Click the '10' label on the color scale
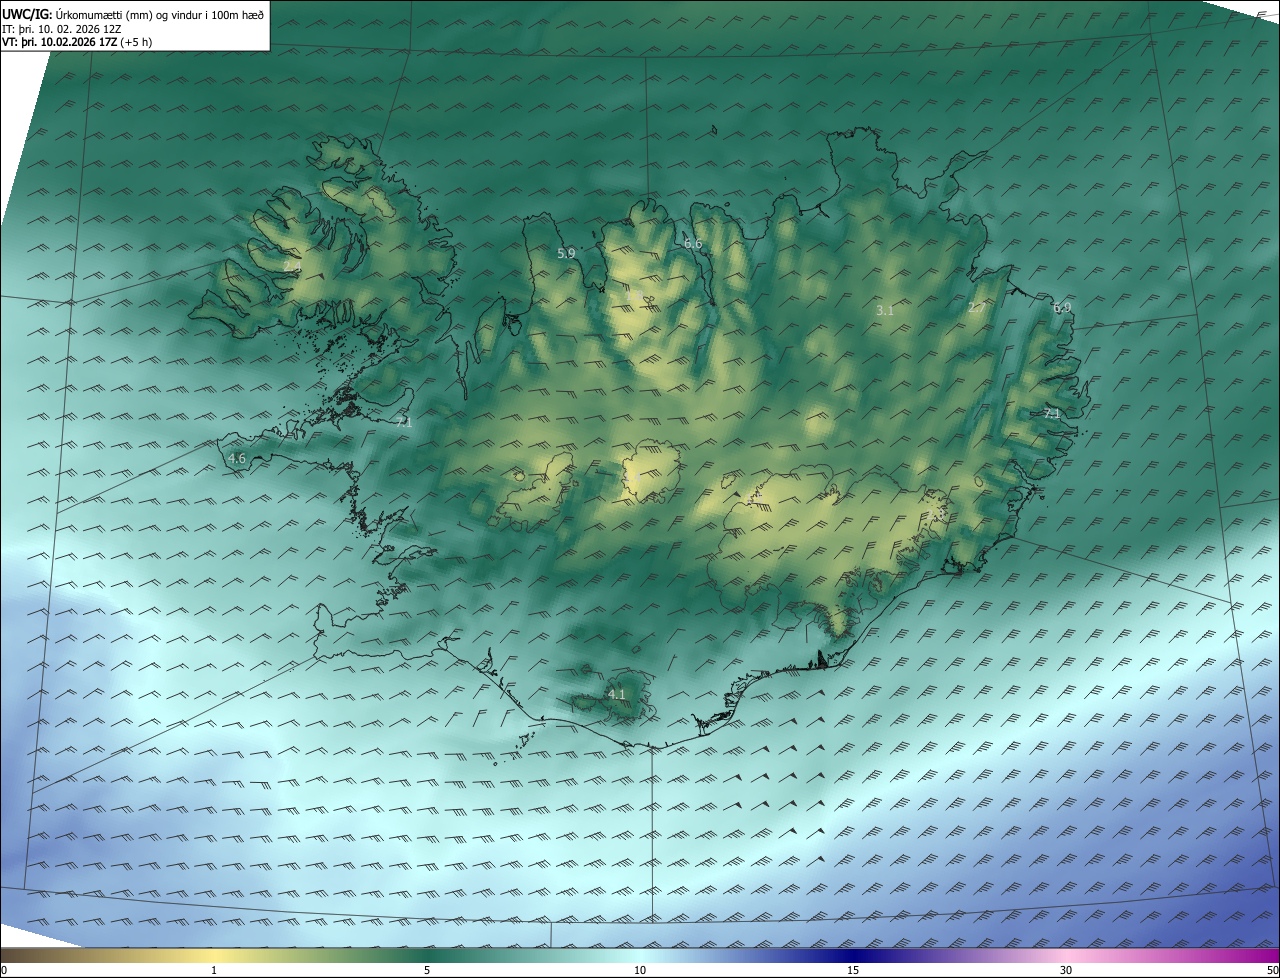Viewport: 1280px width, 978px height. pos(640,971)
